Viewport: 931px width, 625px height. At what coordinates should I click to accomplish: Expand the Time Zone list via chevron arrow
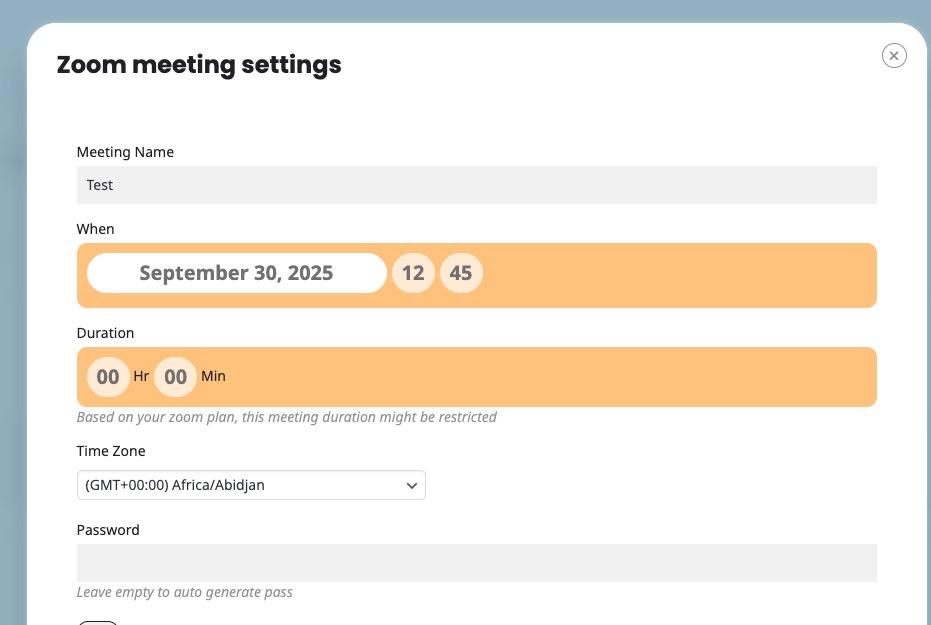[411, 486]
